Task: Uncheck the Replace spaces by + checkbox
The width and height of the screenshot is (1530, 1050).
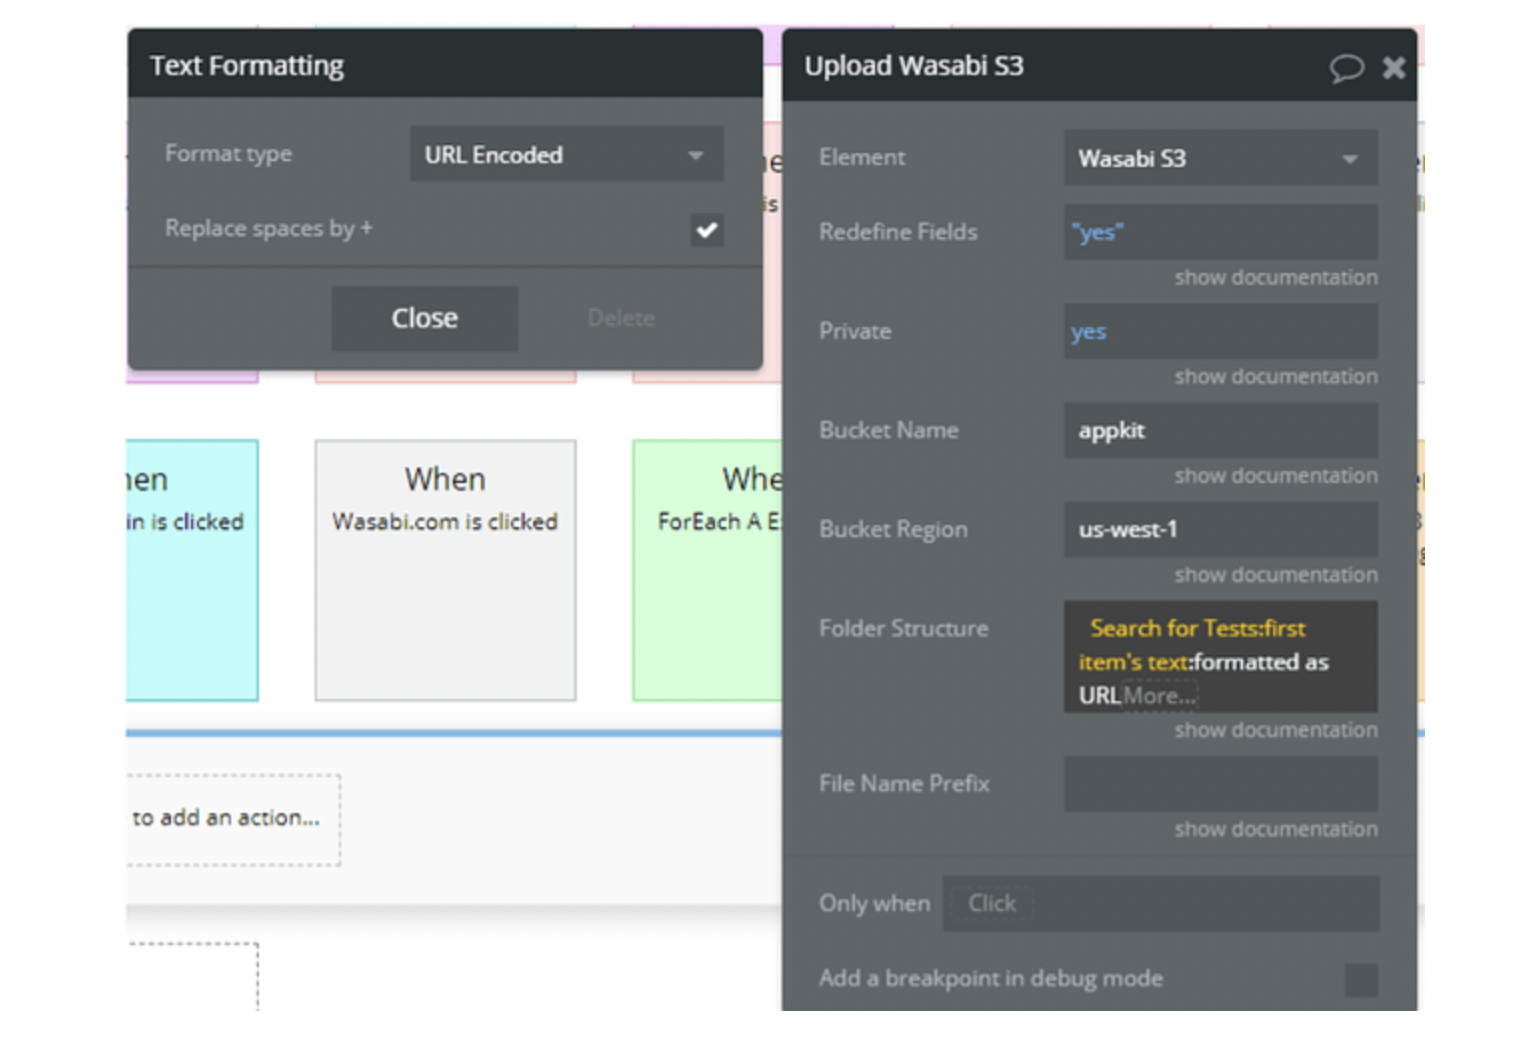Action: click(x=706, y=230)
